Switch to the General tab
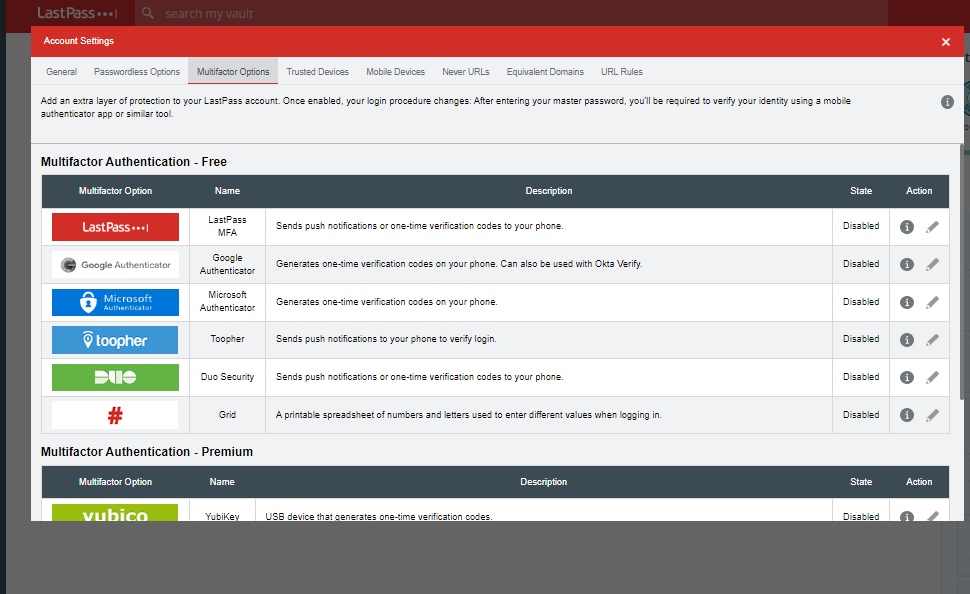 click(61, 72)
